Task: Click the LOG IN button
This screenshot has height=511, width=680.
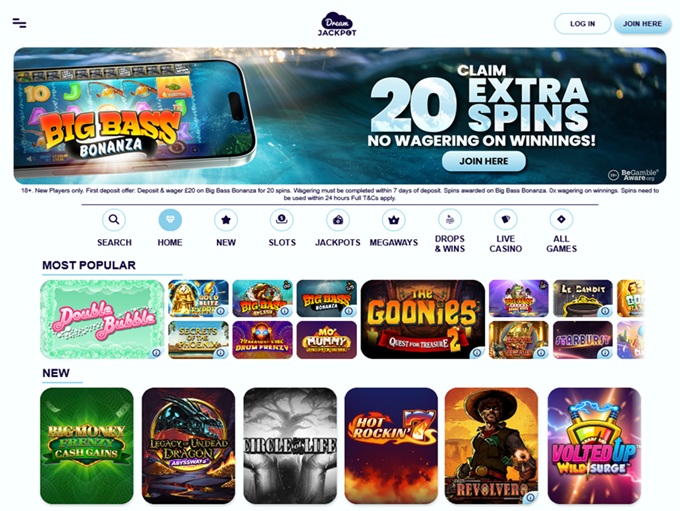Action: pos(582,24)
